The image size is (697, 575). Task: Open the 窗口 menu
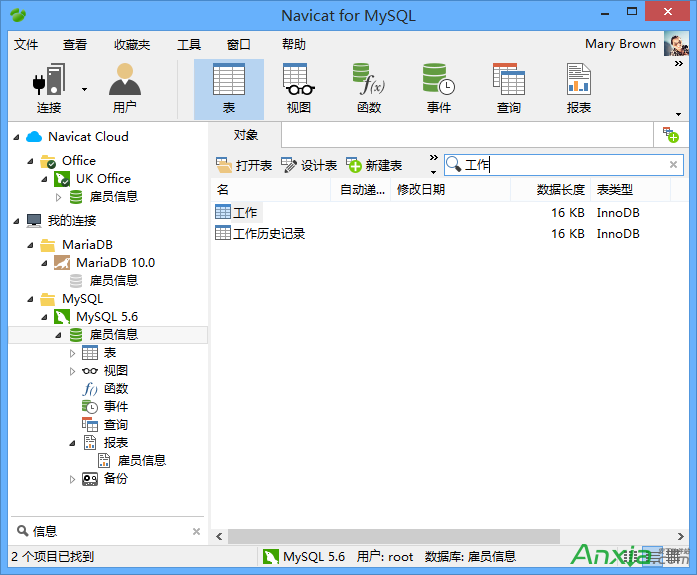click(x=239, y=44)
